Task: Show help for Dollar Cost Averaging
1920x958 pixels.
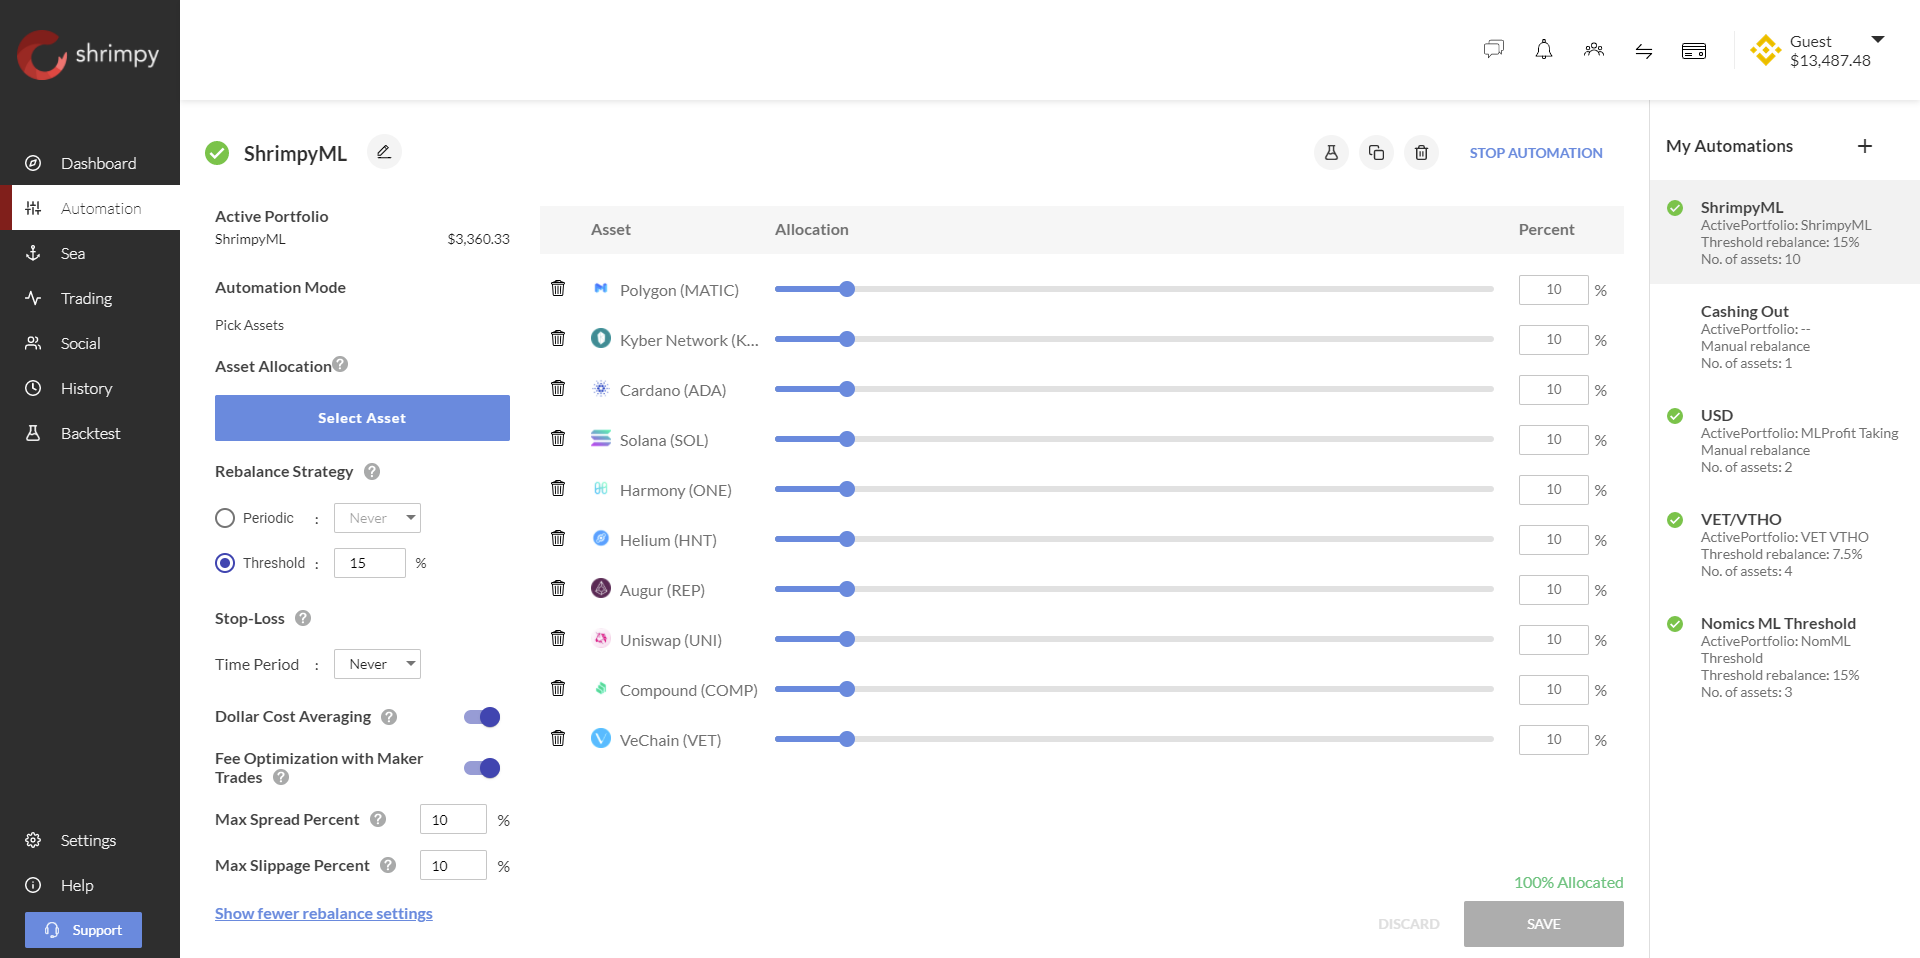Action: tap(389, 717)
